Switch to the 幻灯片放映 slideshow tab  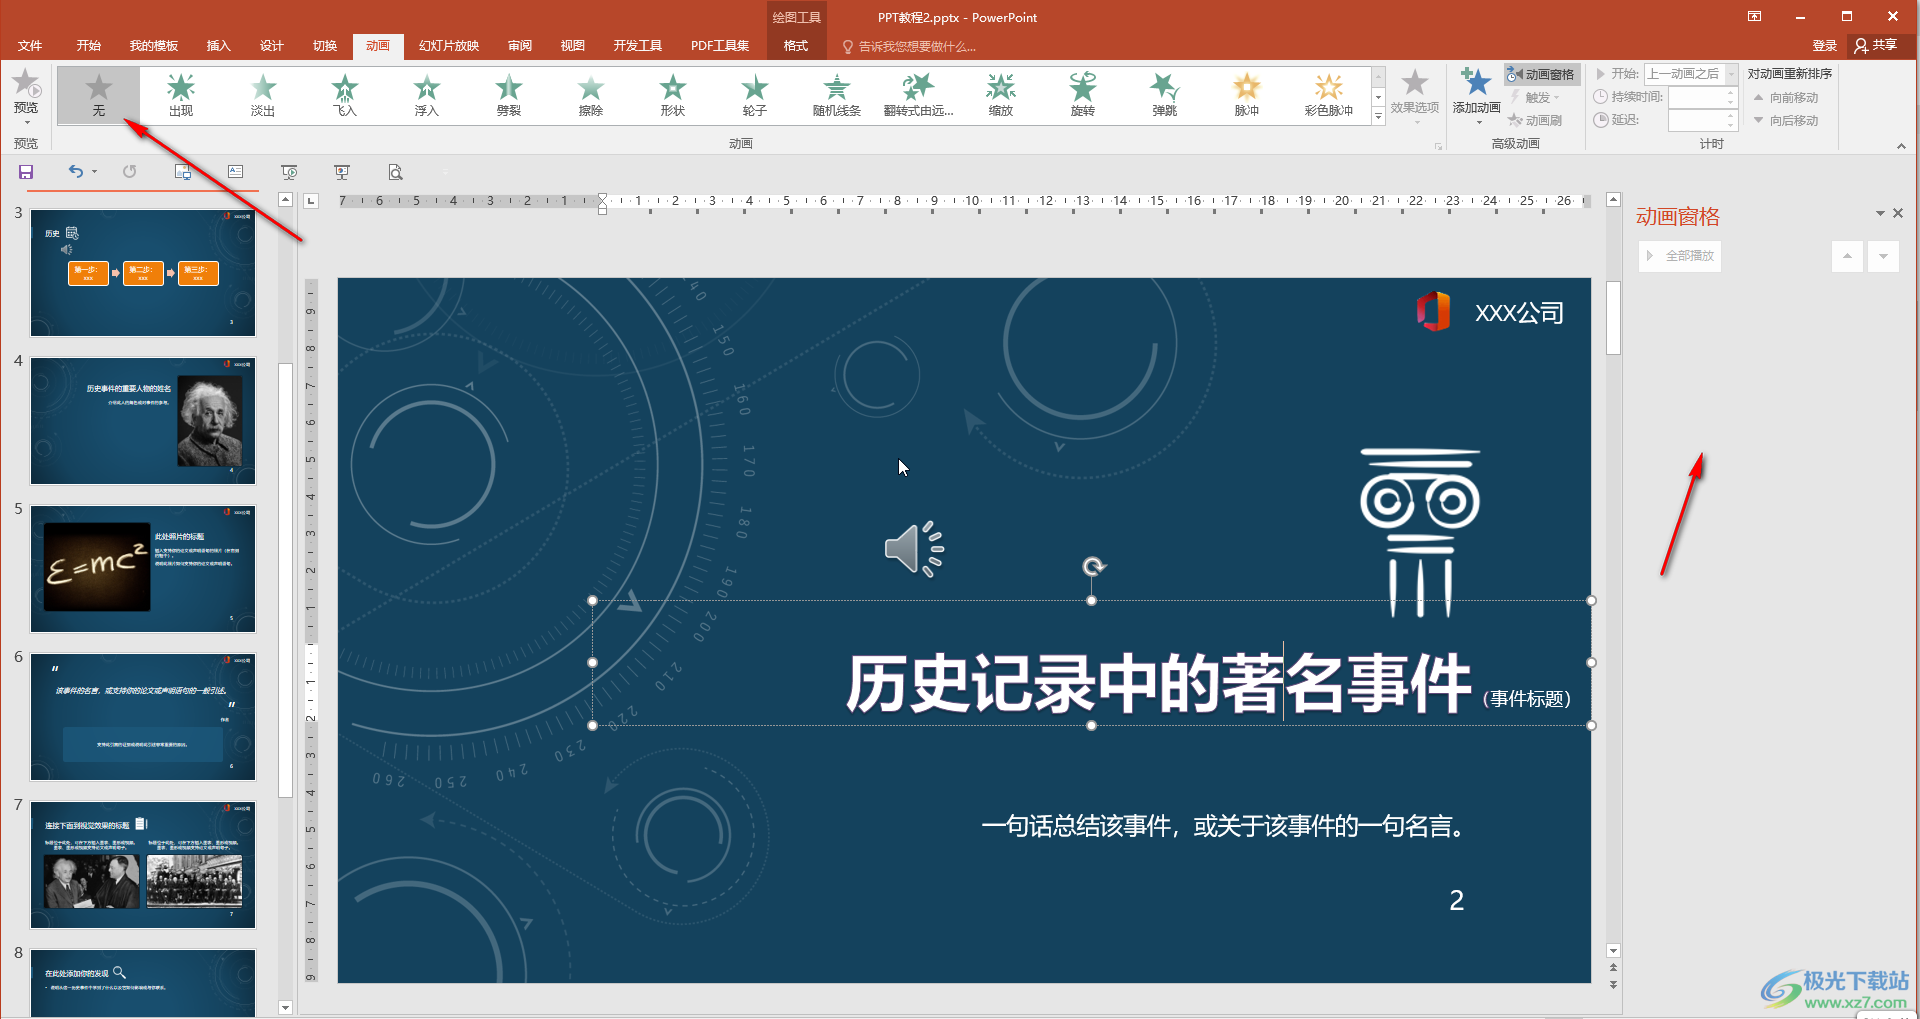[449, 46]
